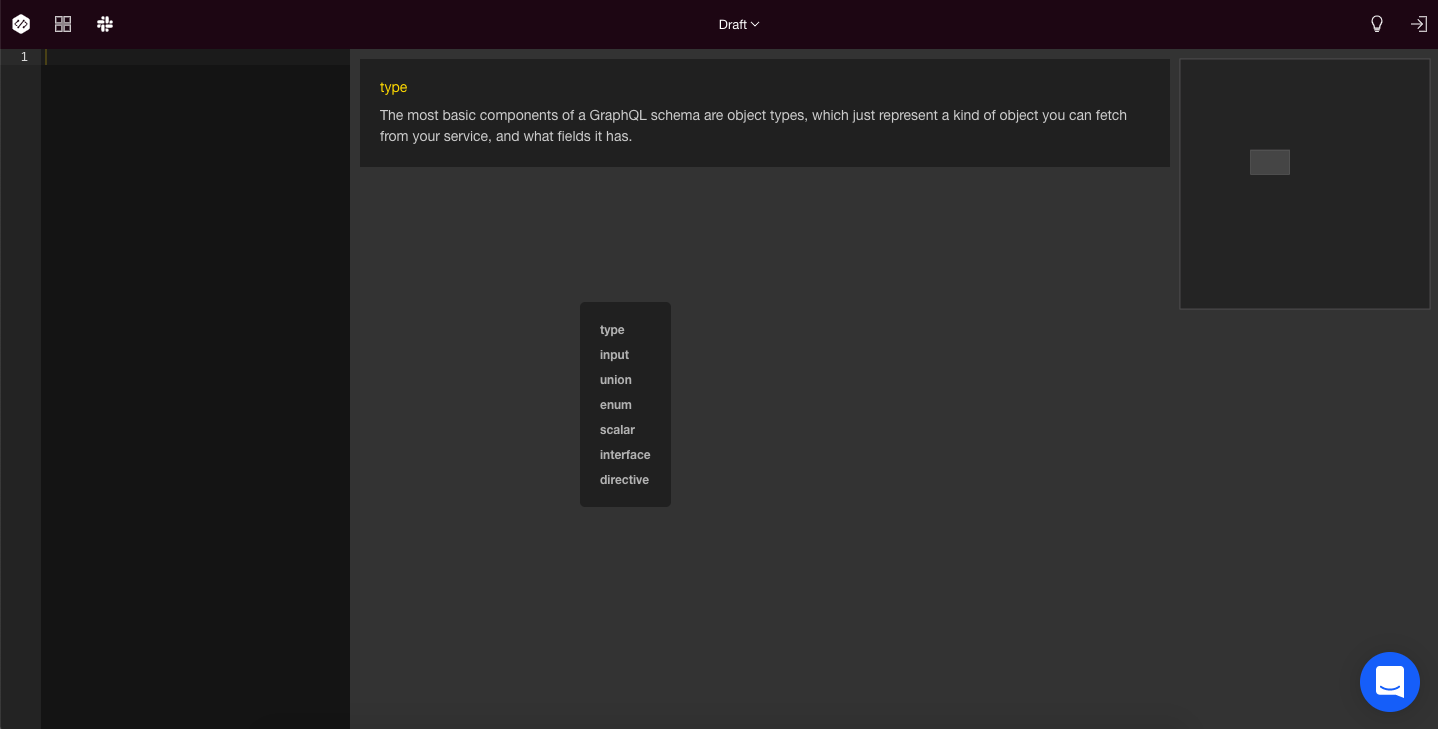Select "type" from the autocomplete list
The image size is (1438, 729).
coord(612,330)
